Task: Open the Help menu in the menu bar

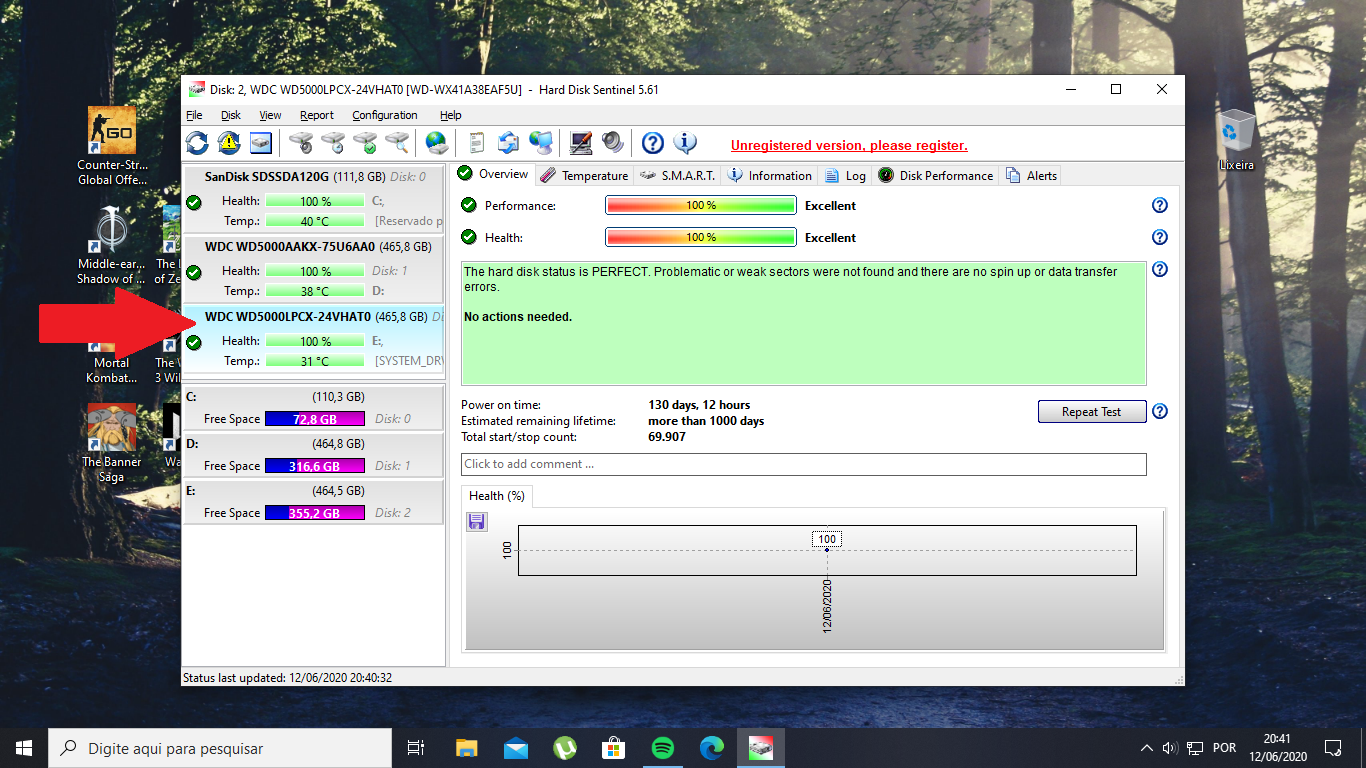Action: coord(451,115)
